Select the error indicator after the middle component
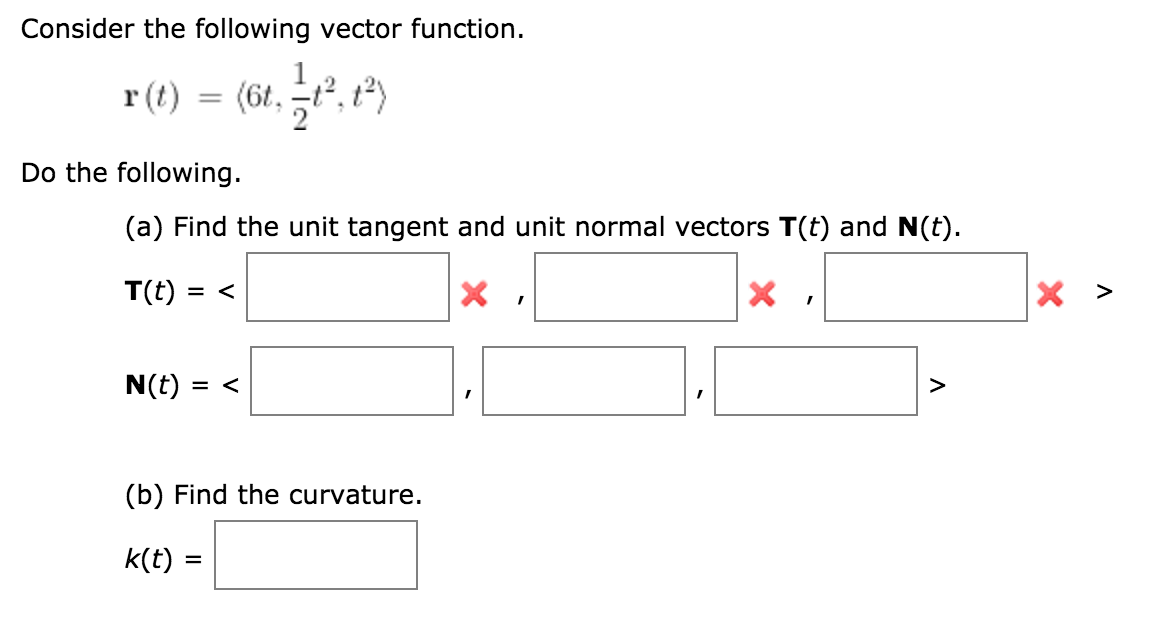This screenshot has width=1166, height=628. point(761,293)
